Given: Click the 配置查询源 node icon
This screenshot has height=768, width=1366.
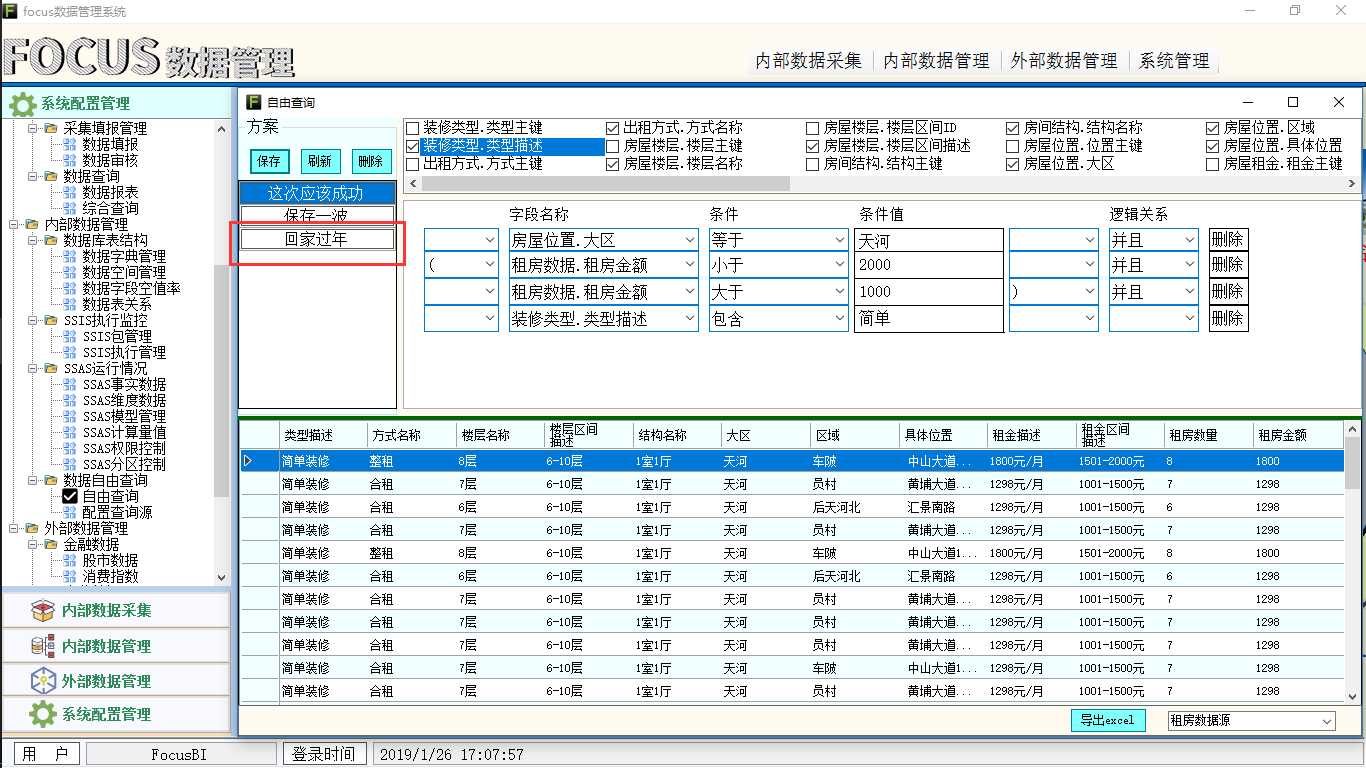Looking at the screenshot, I should 69,512.
